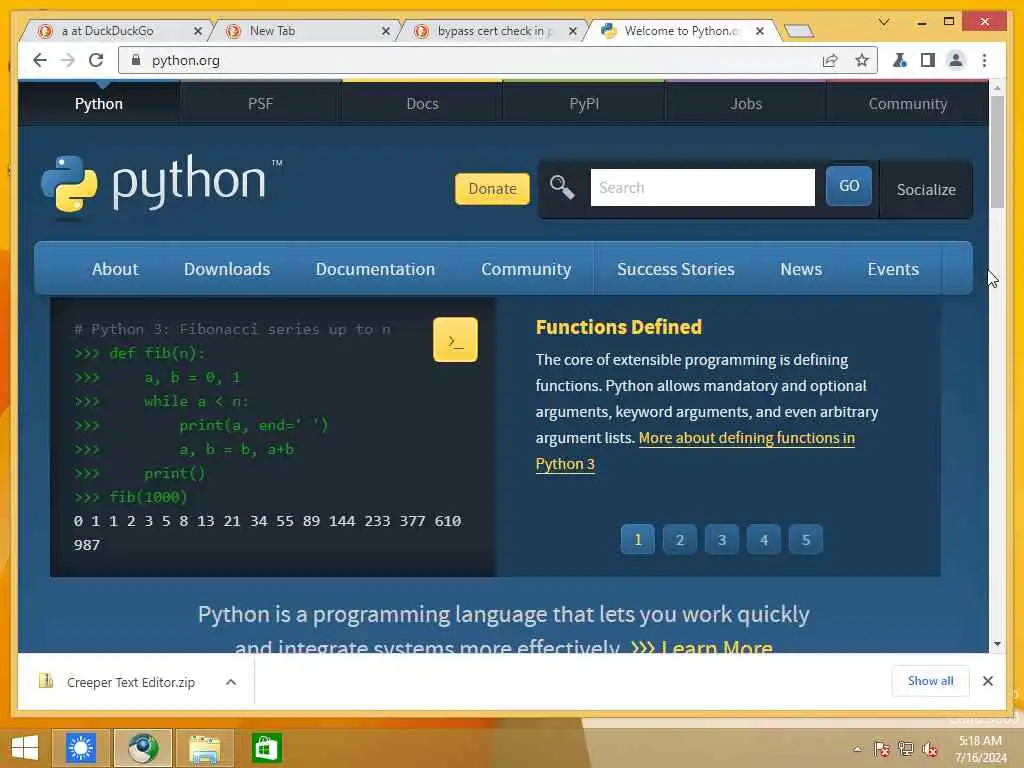Open the profile avatar menu

click(956, 61)
